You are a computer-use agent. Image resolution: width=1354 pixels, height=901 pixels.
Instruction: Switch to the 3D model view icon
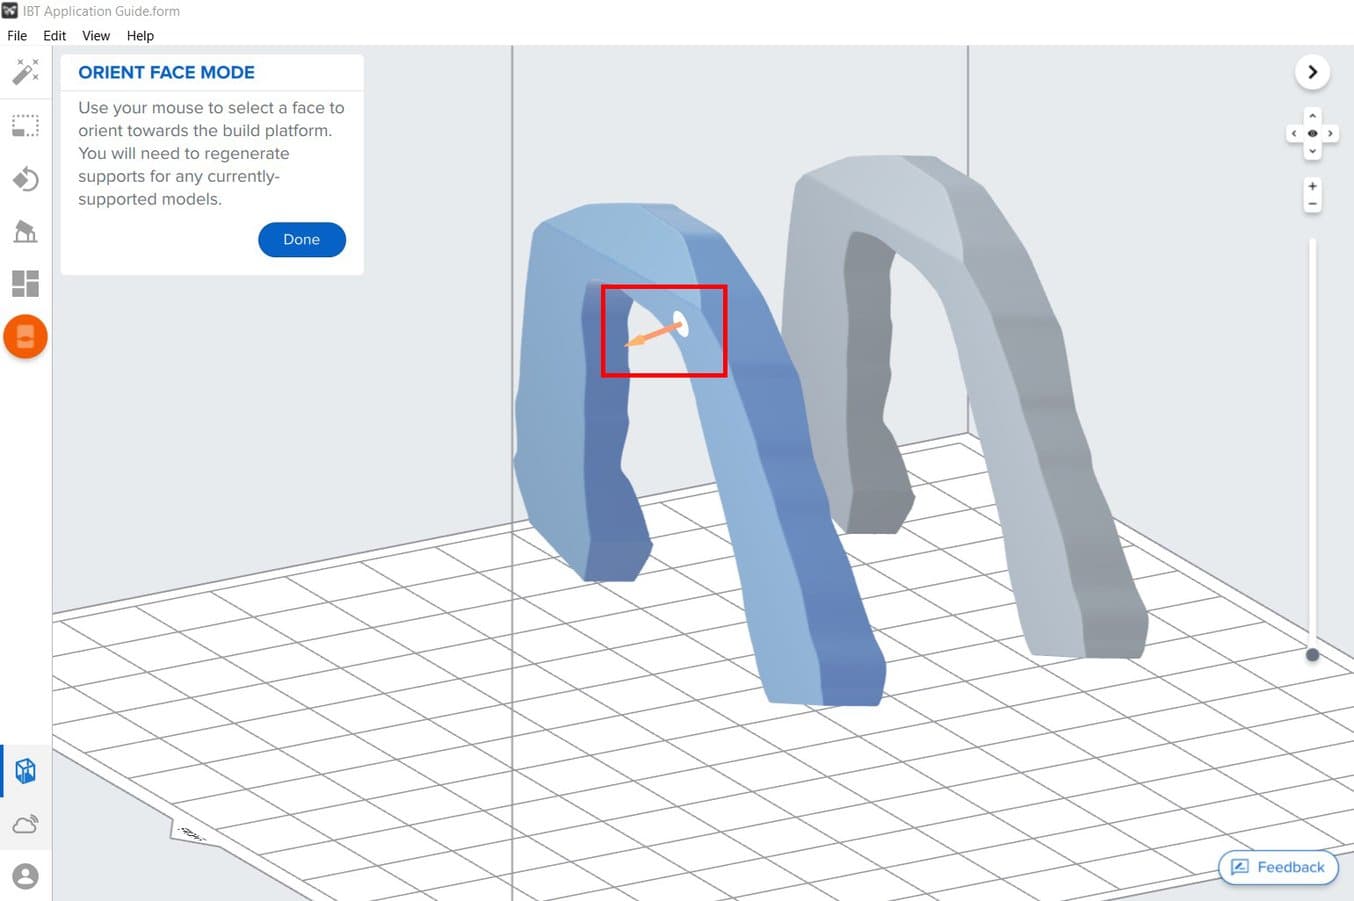[x=25, y=771]
